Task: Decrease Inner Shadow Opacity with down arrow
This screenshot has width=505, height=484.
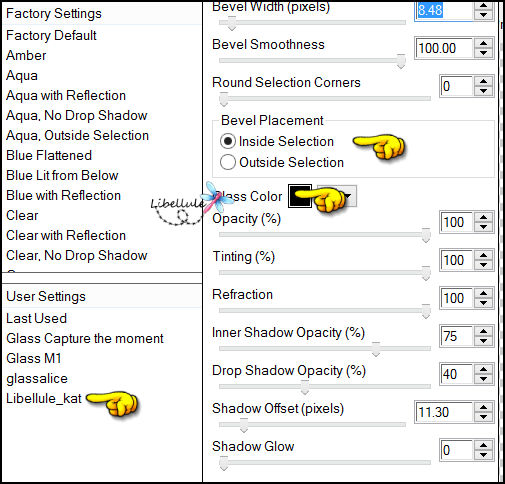Action: point(483,341)
